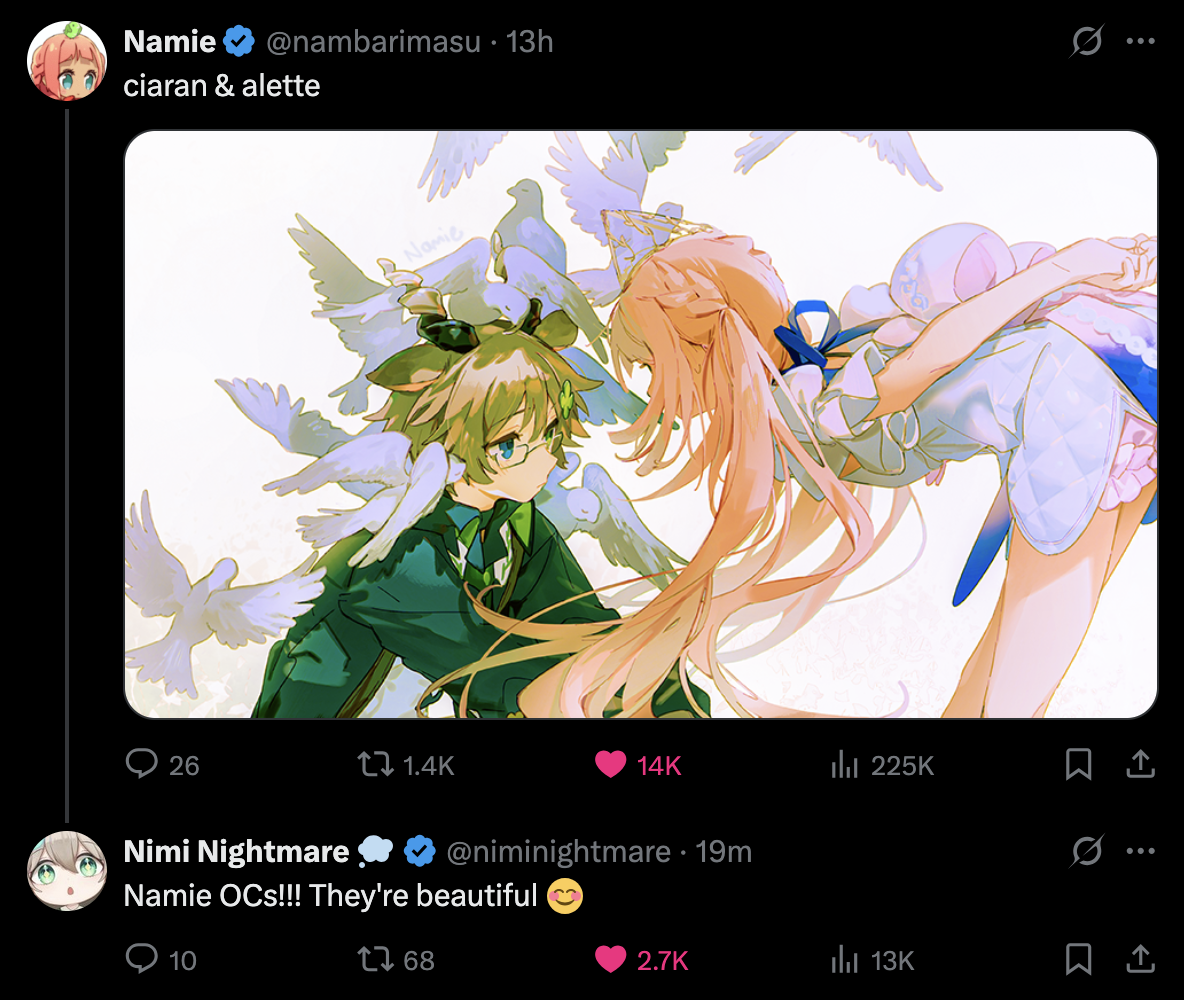The width and height of the screenshot is (1184, 1000).
Task: Open more options on Nimi Nightmare's reply
Action: (x=1140, y=851)
